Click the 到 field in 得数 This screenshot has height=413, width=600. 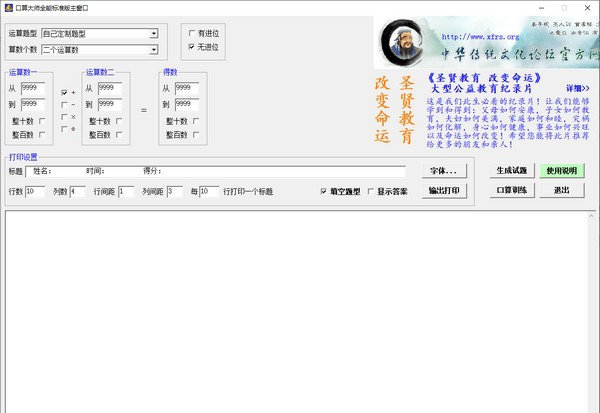[187, 104]
